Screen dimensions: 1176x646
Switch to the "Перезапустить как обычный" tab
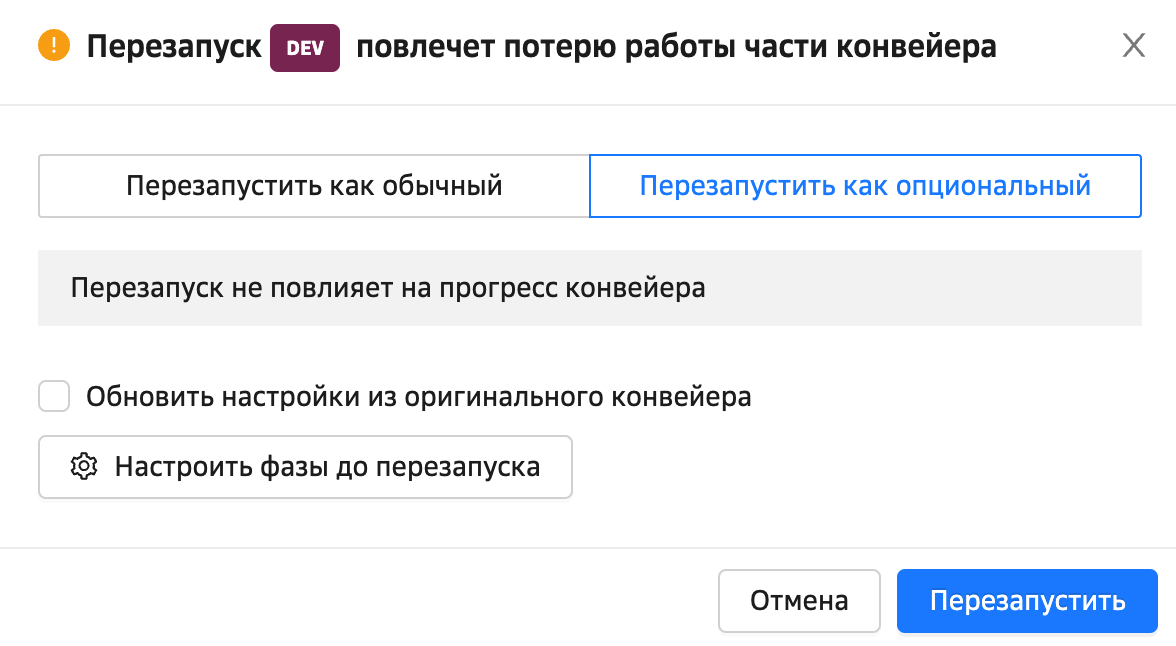314,186
